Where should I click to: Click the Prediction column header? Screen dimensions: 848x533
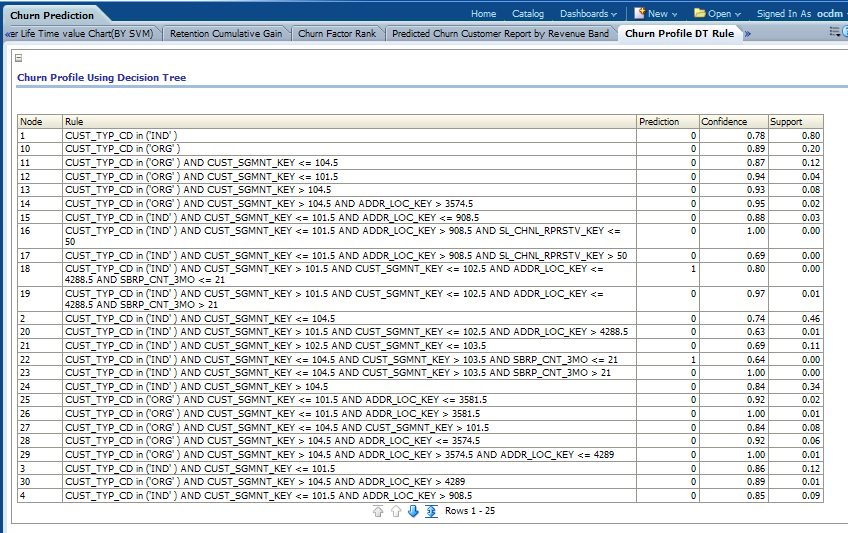coord(668,122)
